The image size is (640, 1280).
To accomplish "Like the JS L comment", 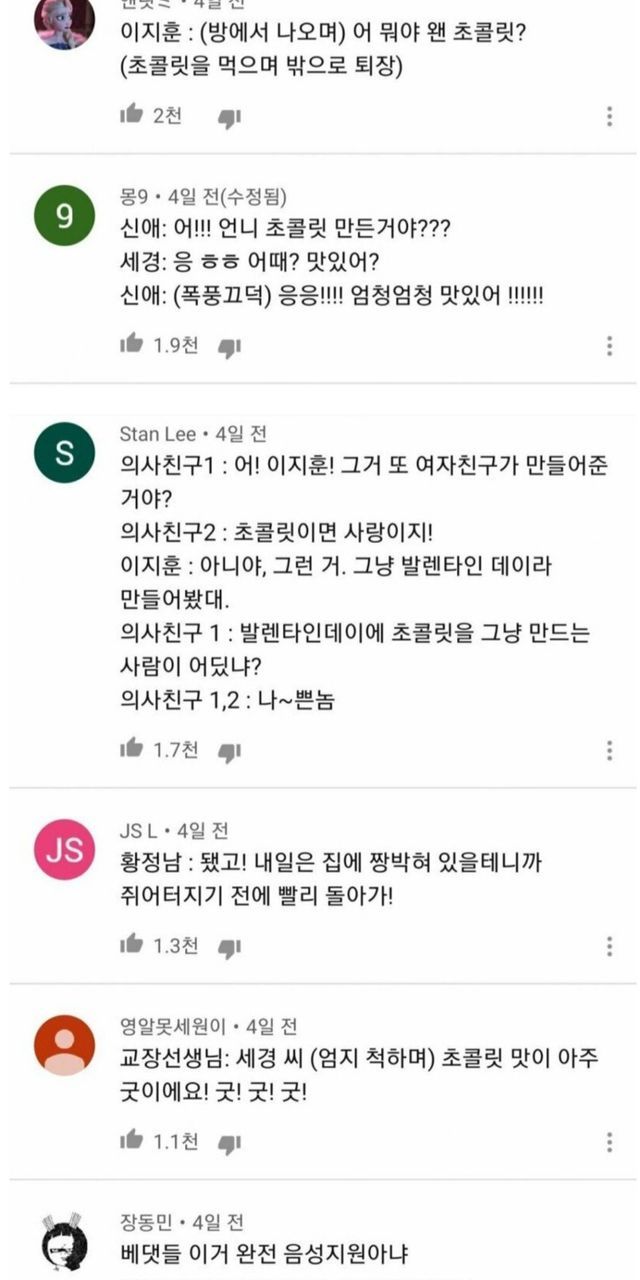I will [131, 944].
